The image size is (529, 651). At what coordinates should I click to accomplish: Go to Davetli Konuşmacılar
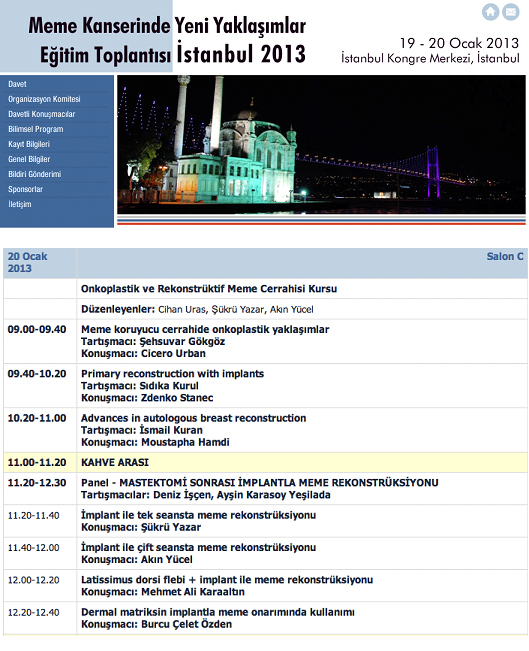click(42, 114)
